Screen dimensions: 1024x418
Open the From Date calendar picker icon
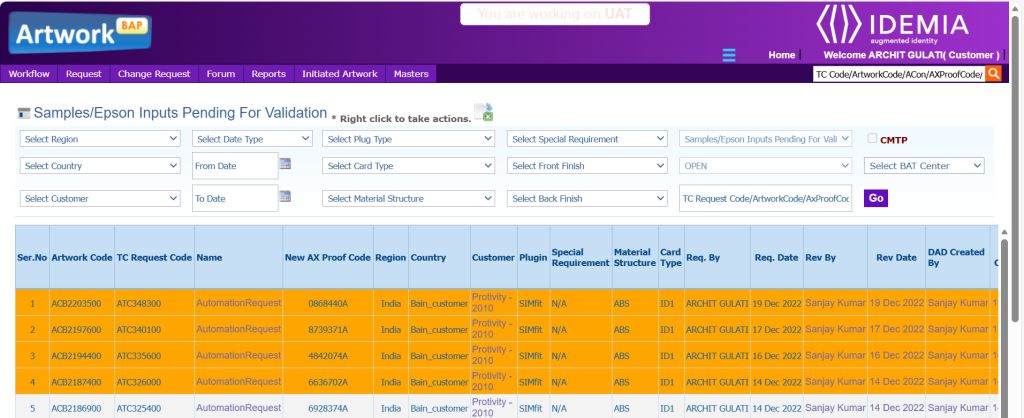[x=285, y=164]
